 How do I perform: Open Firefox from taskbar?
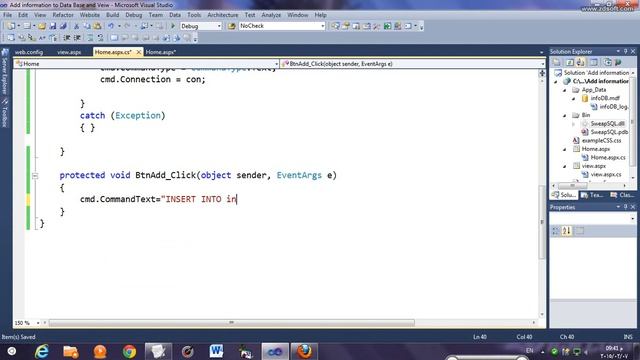304,351
